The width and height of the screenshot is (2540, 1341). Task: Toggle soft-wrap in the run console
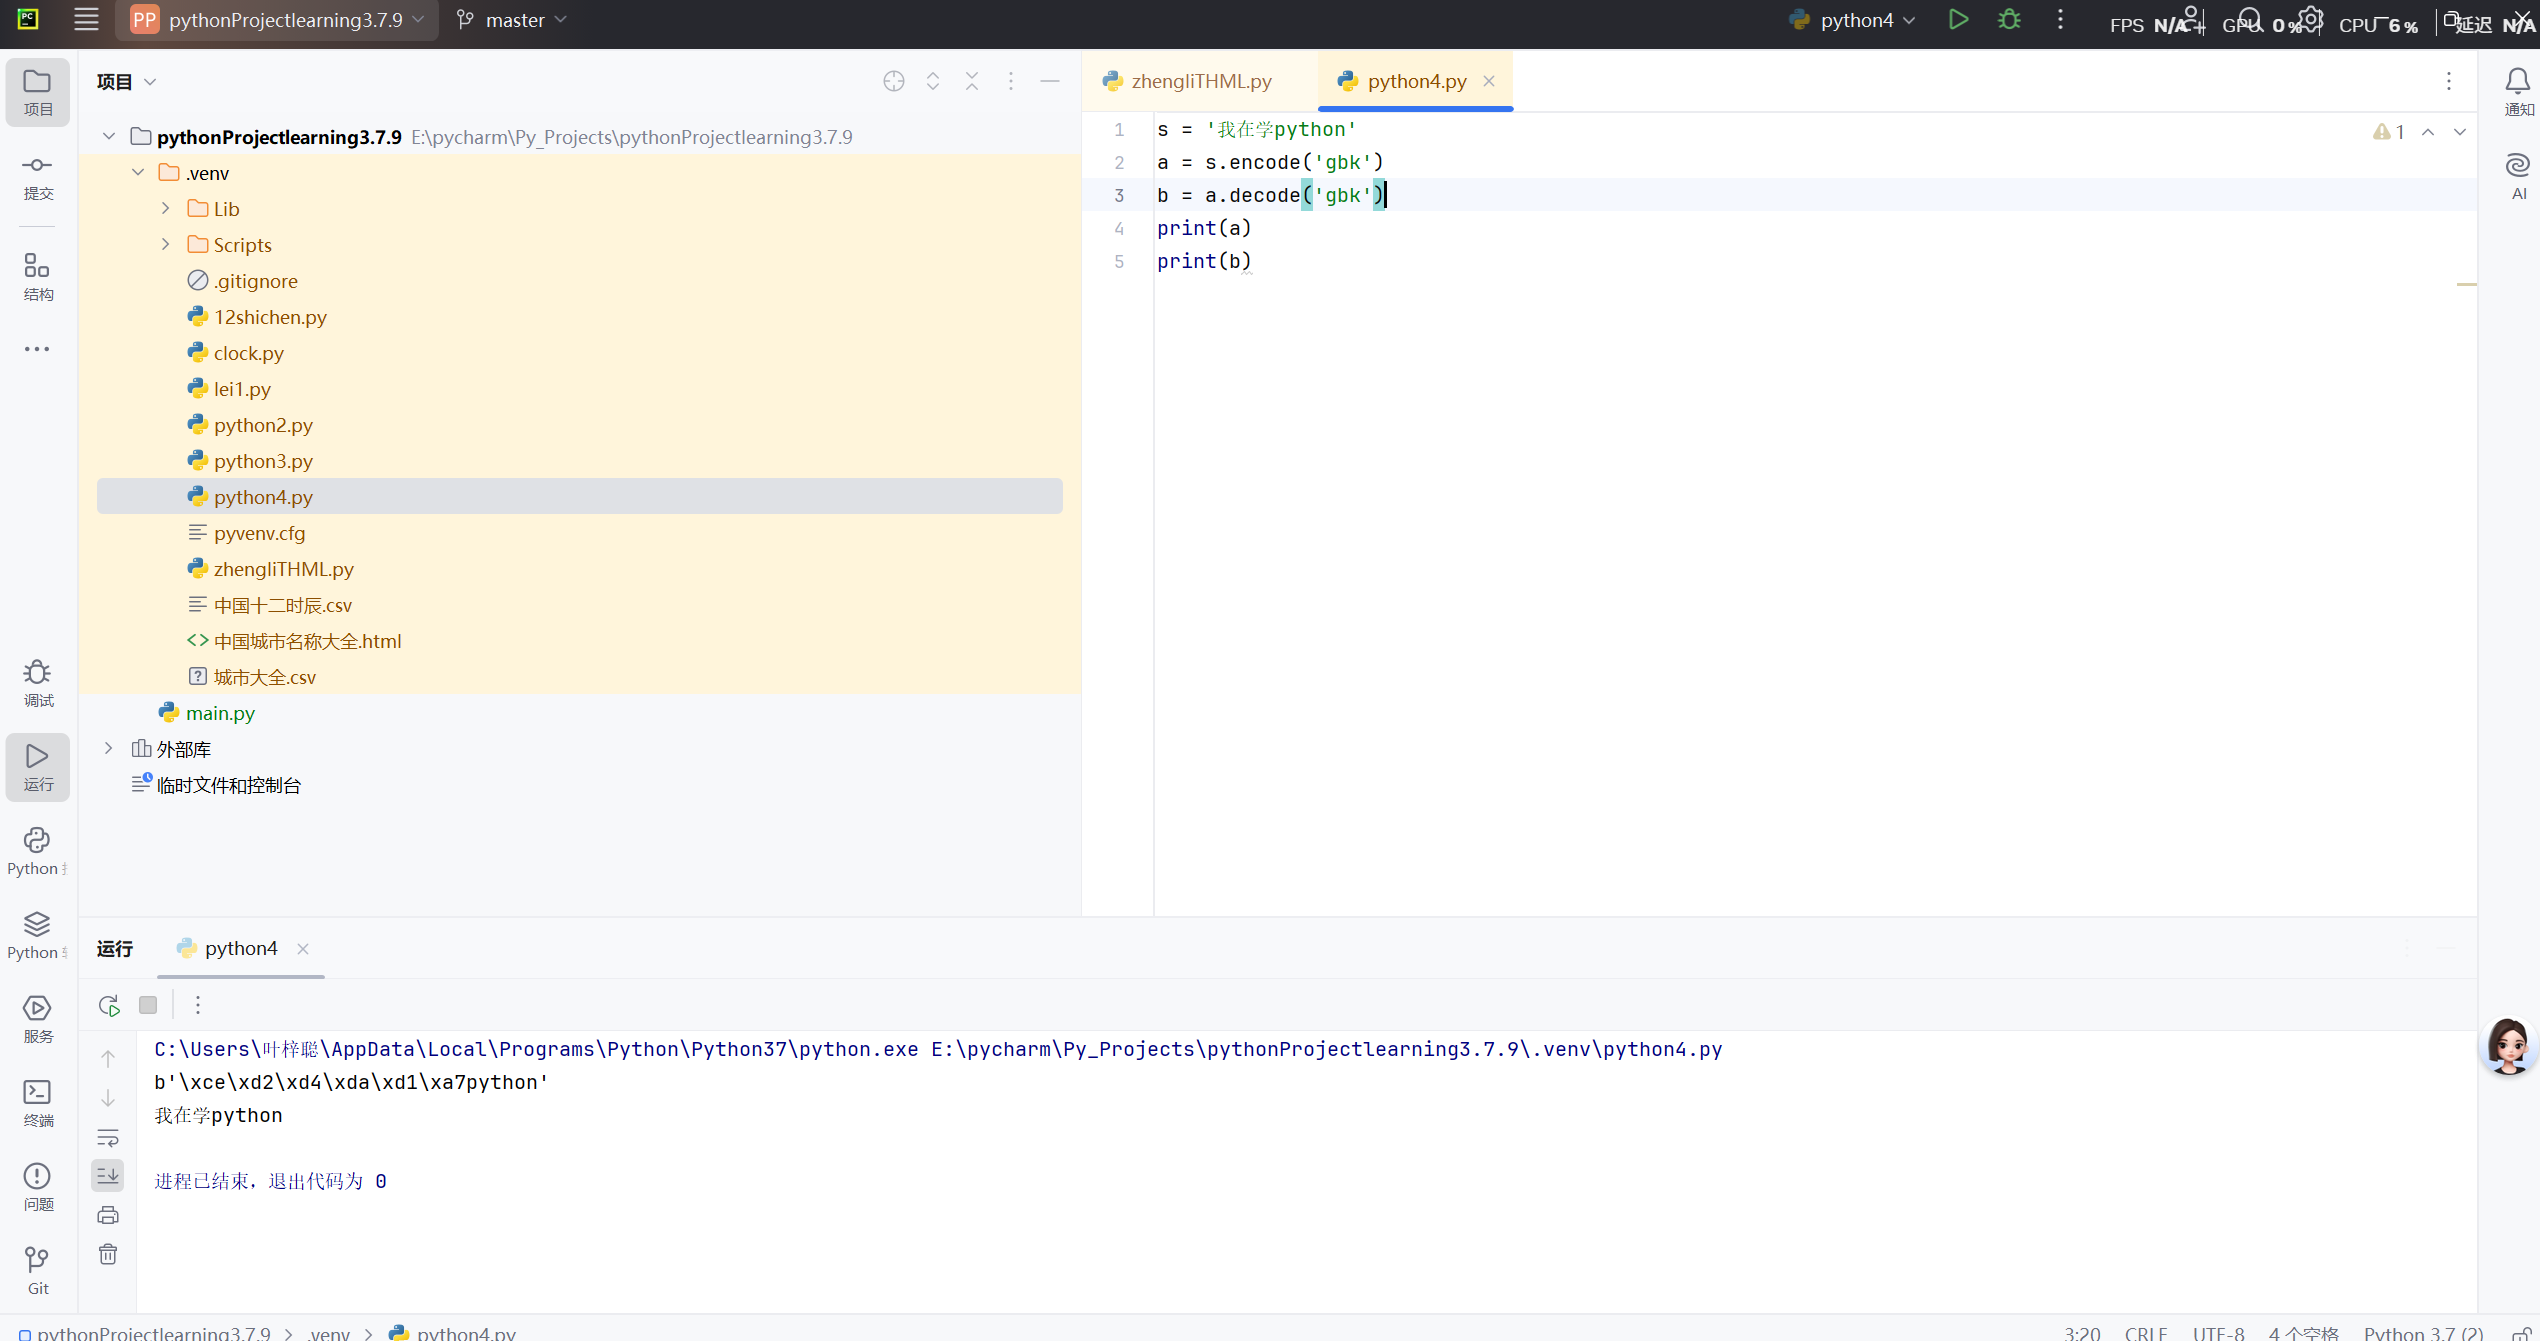108,1138
